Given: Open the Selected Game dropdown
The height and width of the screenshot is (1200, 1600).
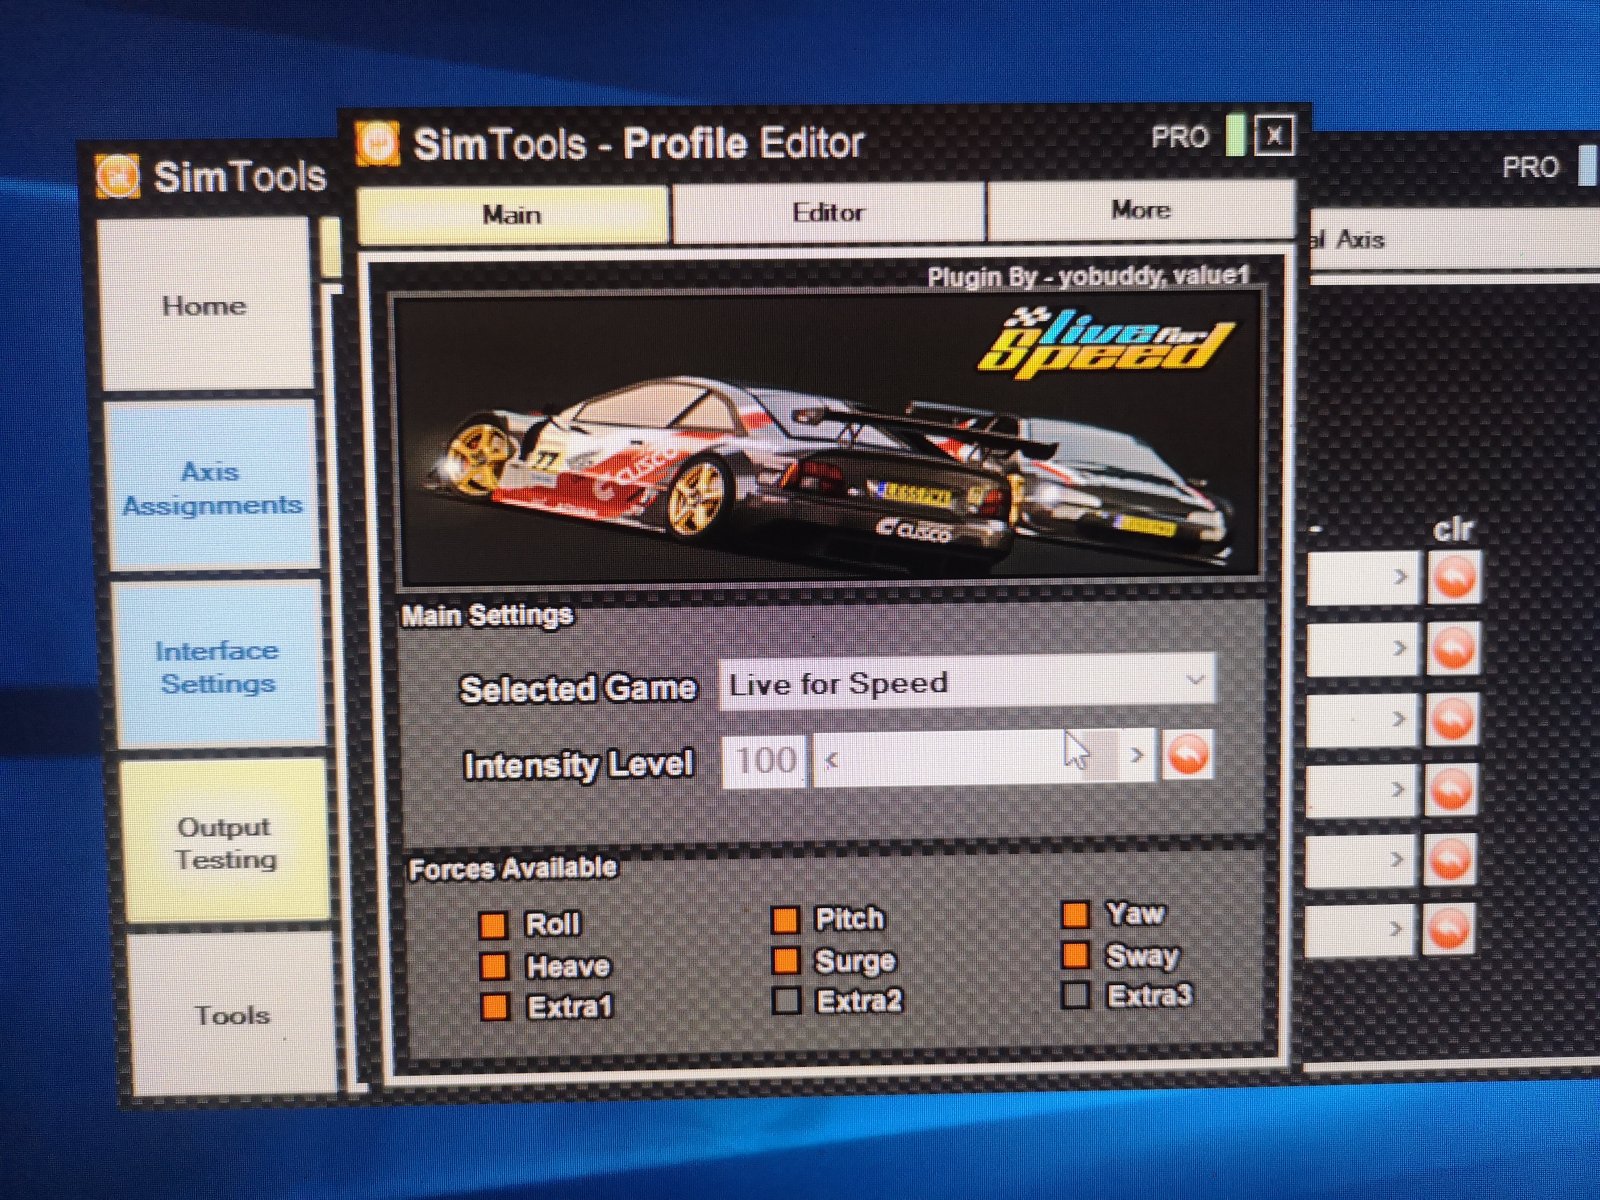Looking at the screenshot, I should pyautogui.click(x=967, y=683).
